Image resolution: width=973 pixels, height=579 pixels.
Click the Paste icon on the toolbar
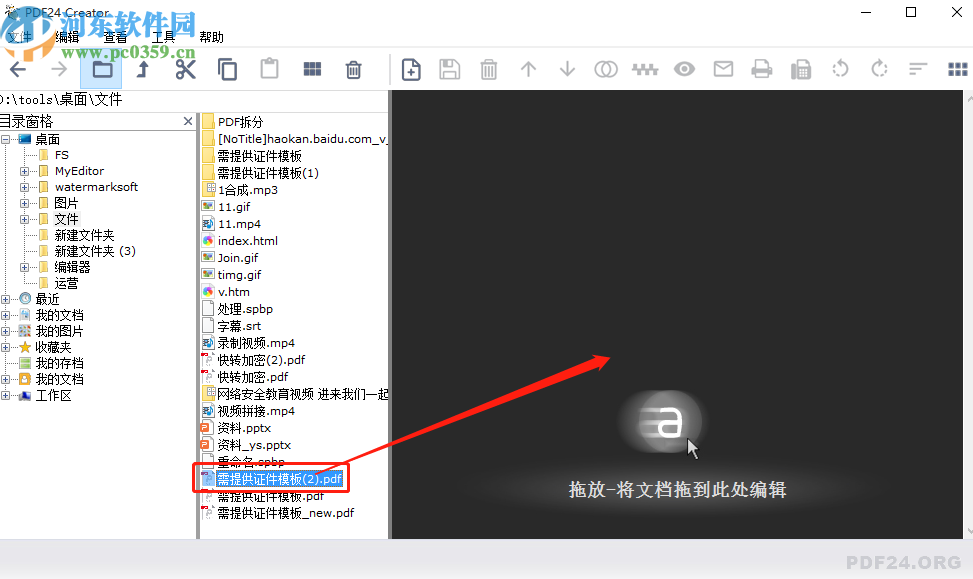(x=268, y=69)
